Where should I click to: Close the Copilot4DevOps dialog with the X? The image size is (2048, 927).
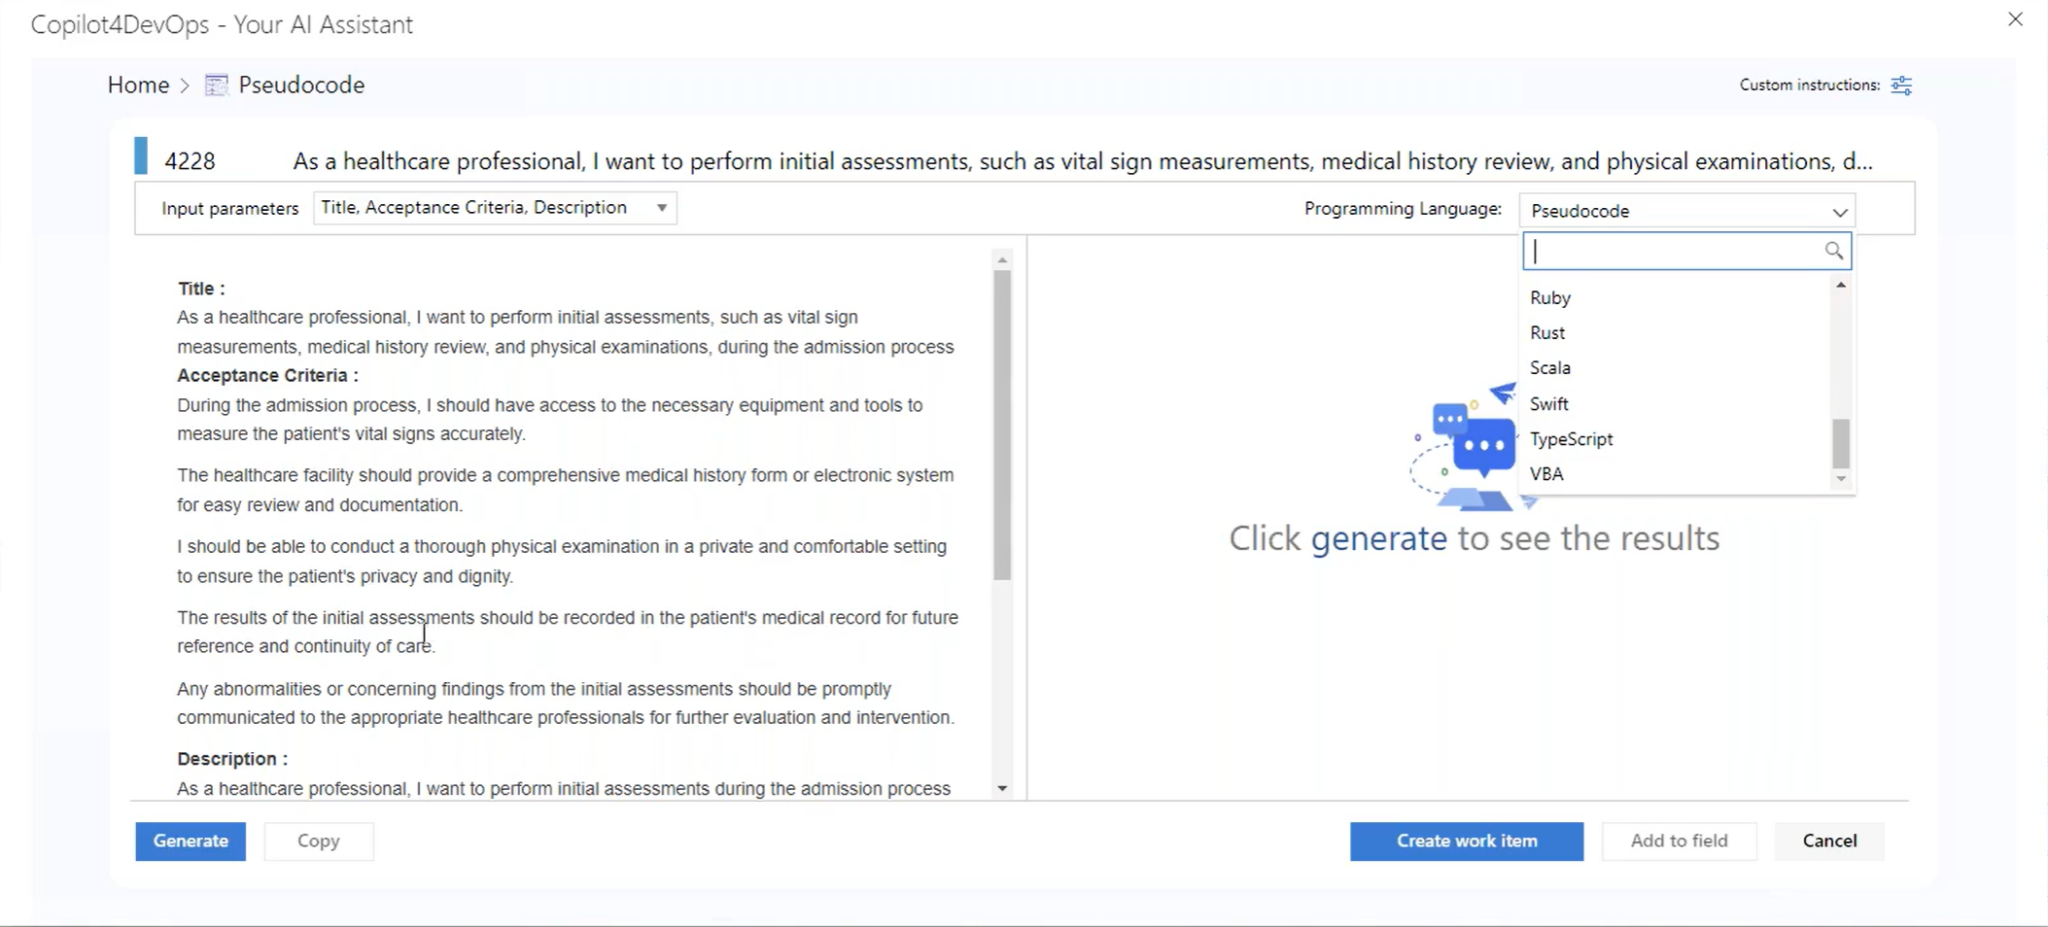(2016, 19)
